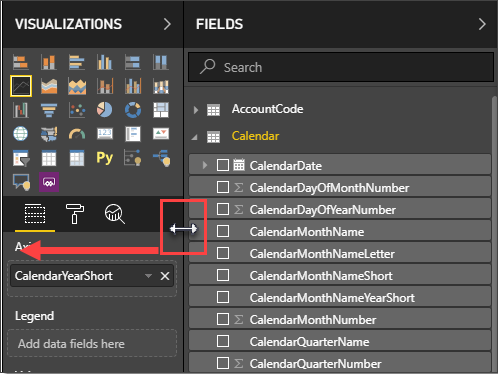
Task: Remove CalendarYearShort from the Axis
Action: click(x=165, y=276)
